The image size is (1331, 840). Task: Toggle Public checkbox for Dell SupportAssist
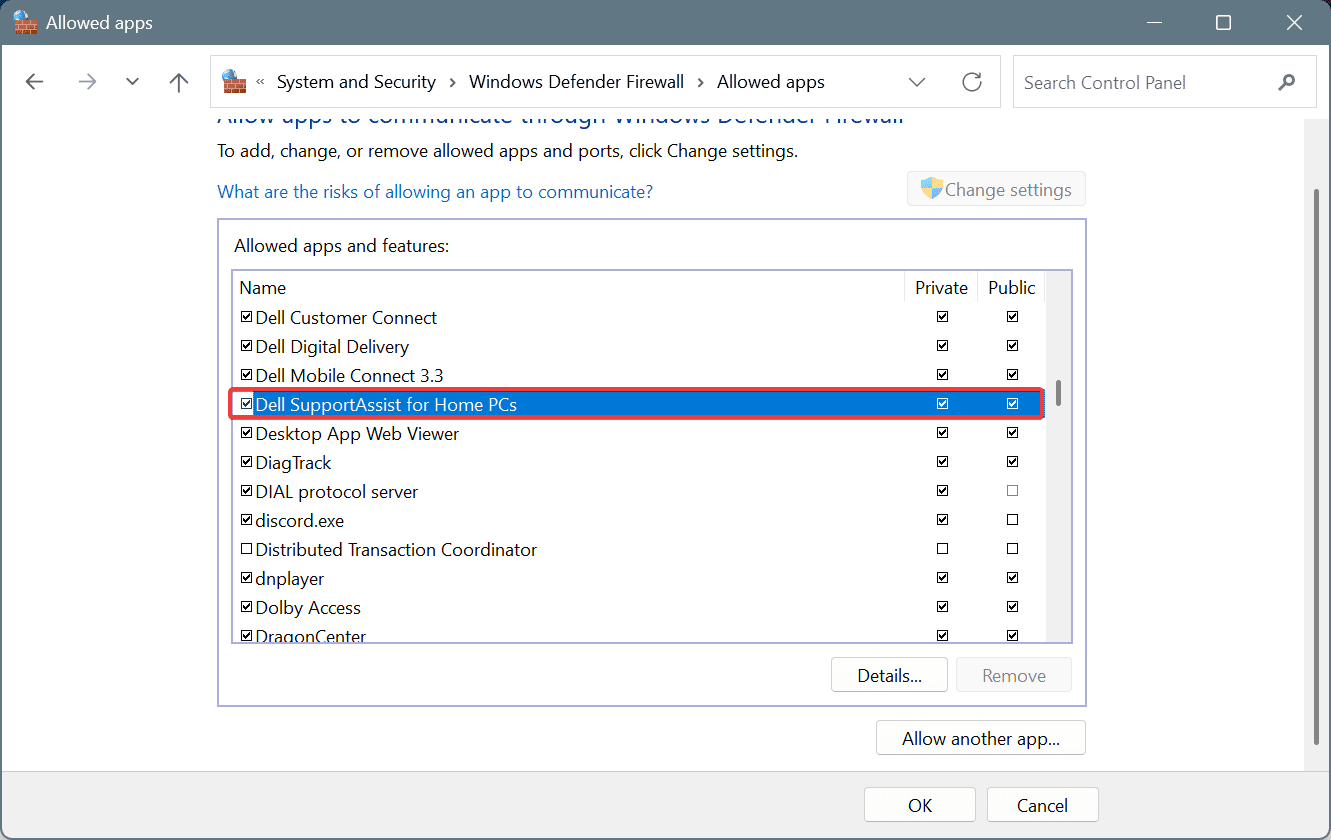[x=1012, y=404]
